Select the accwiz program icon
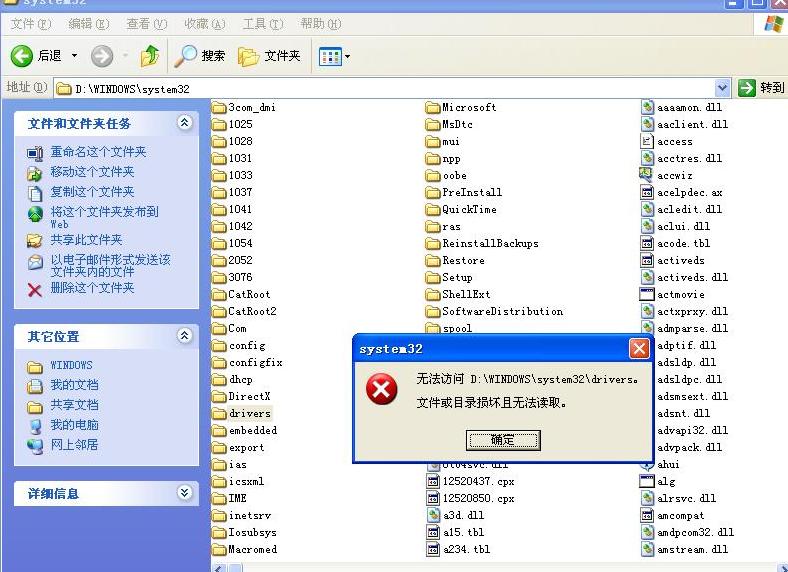 pos(646,175)
